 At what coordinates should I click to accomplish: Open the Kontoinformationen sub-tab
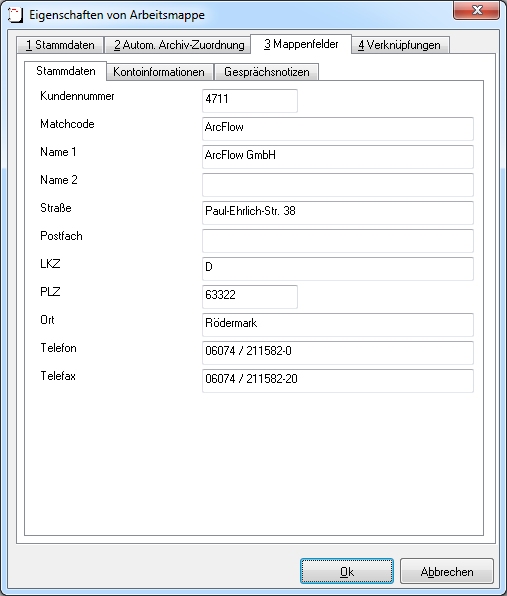point(160,72)
